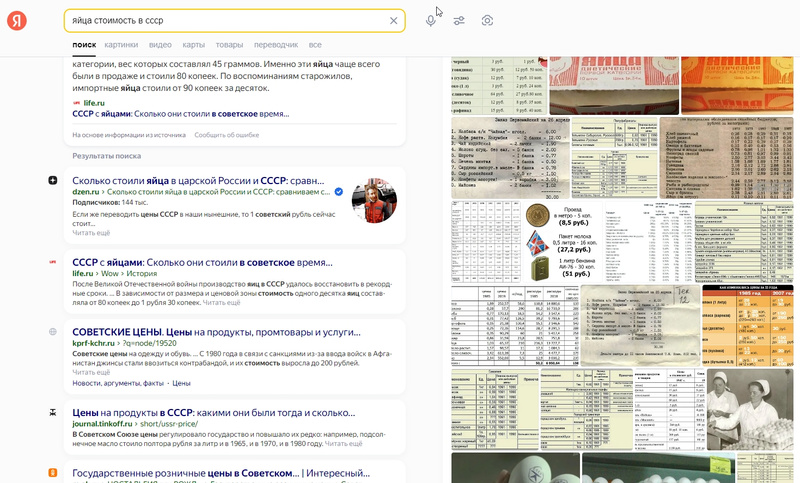
Task: Clear the search query with X
Action: (393, 21)
